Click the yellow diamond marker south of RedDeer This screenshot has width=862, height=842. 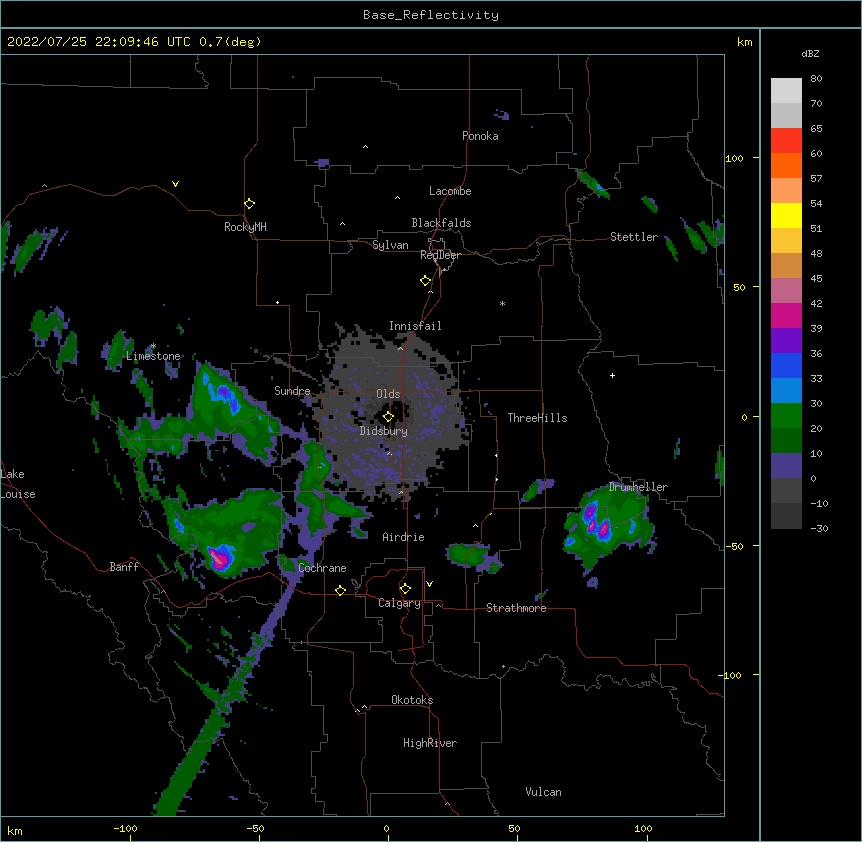(x=425, y=281)
